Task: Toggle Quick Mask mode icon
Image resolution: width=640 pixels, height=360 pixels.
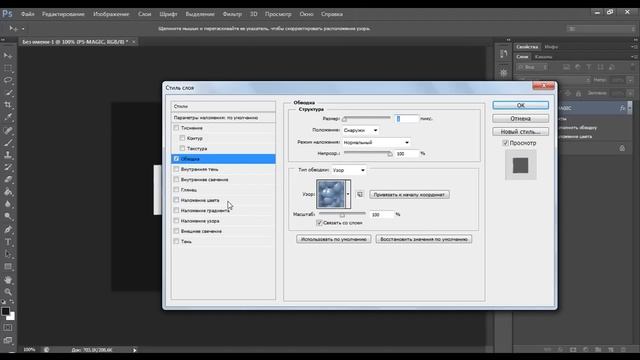Action: point(8,328)
